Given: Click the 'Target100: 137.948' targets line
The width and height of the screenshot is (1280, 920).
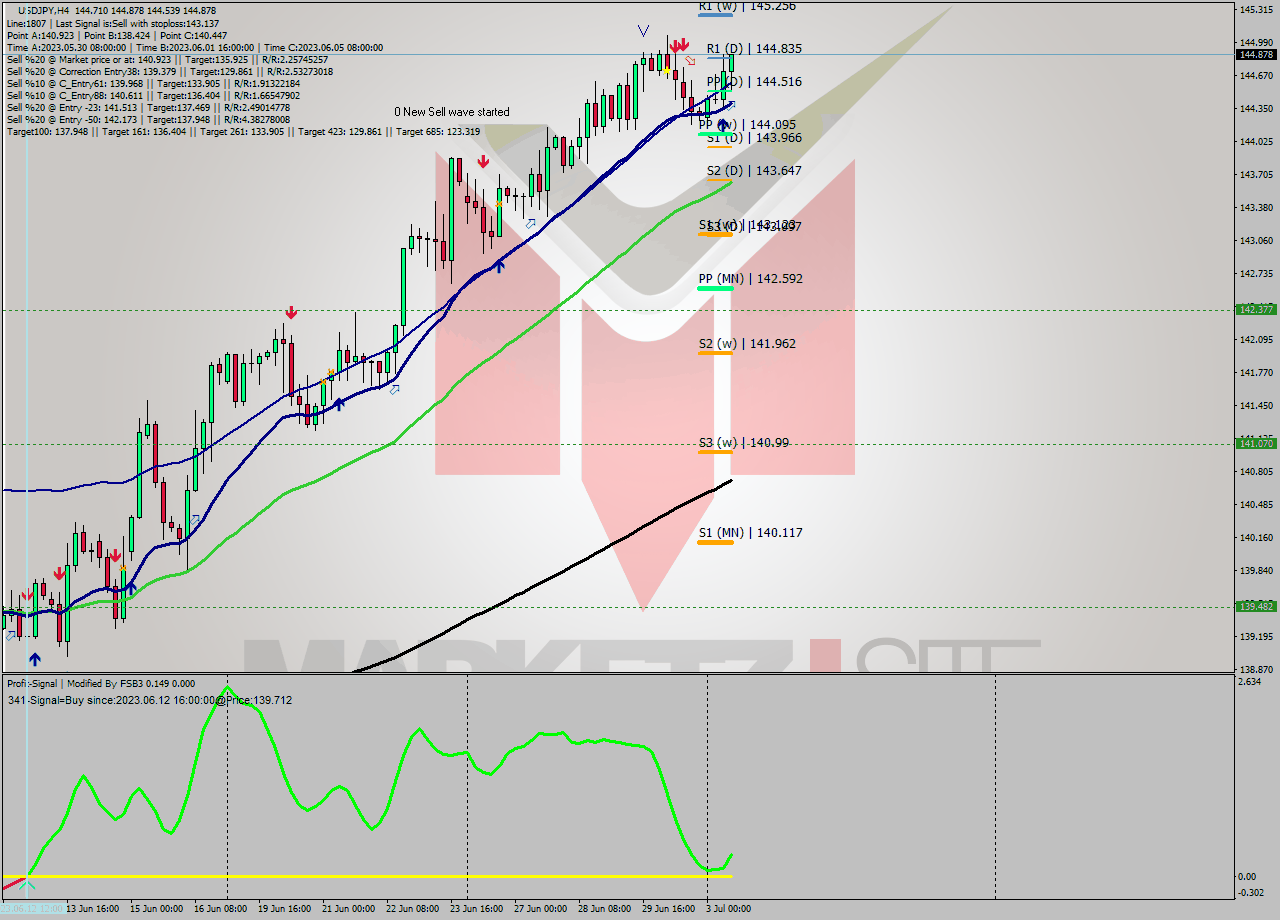Looking at the screenshot, I should pos(243,131).
